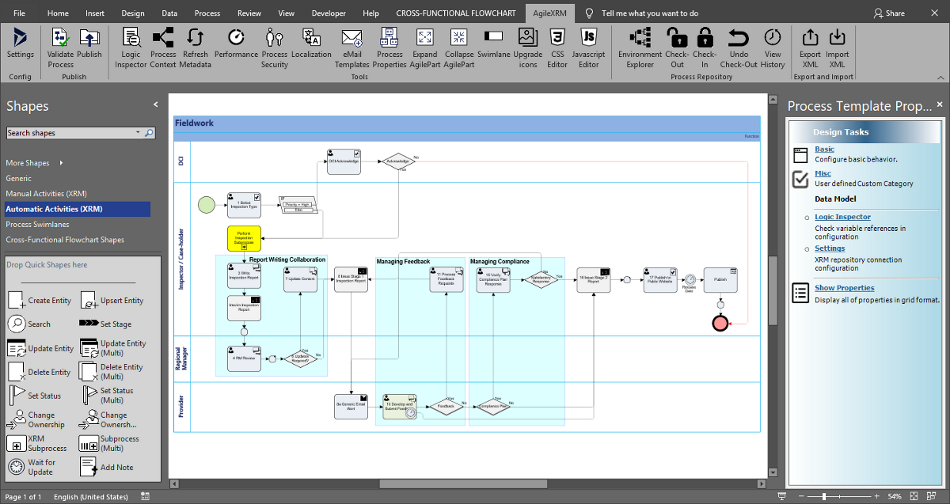
Task: Open the CSS Editor
Action: [557, 47]
